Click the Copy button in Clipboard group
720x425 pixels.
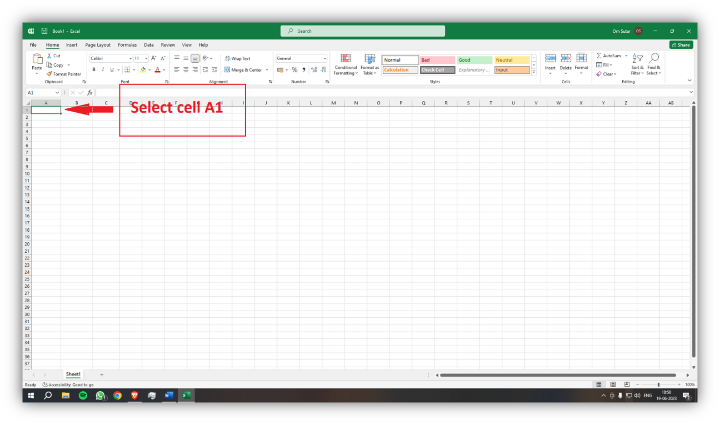[55, 65]
